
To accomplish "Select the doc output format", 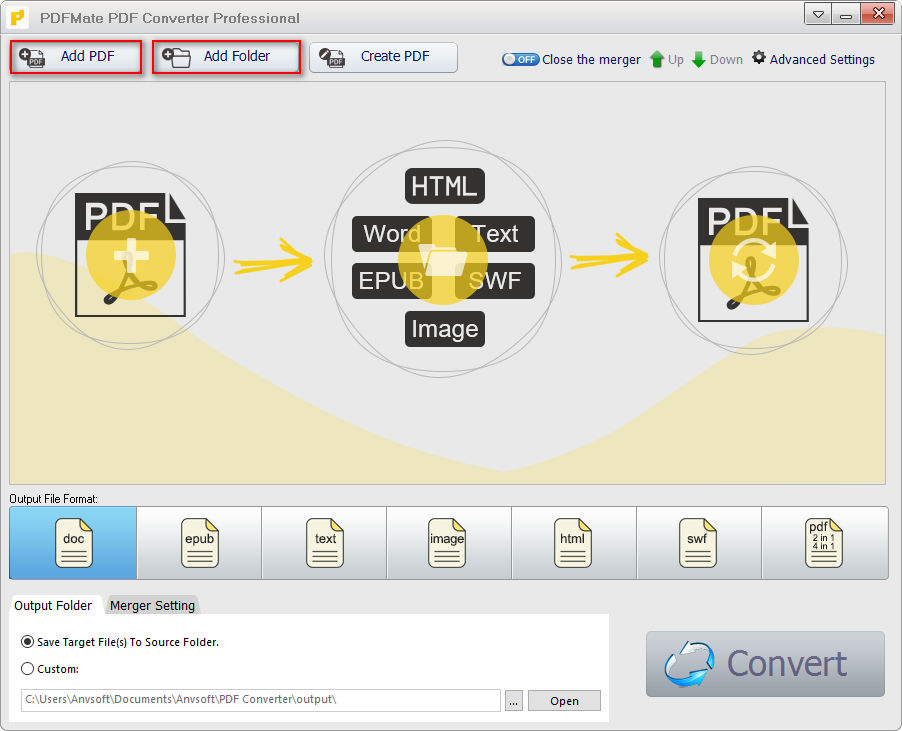I will point(72,543).
